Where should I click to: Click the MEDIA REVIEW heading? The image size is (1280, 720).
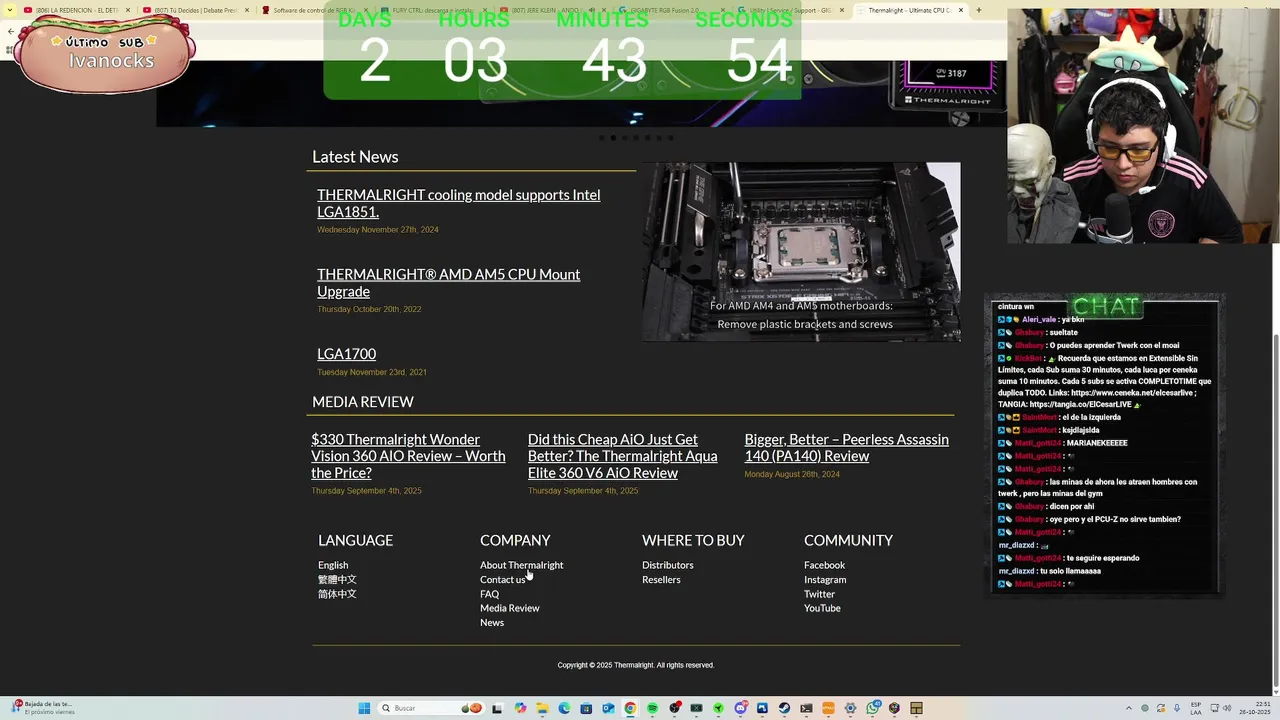363,402
